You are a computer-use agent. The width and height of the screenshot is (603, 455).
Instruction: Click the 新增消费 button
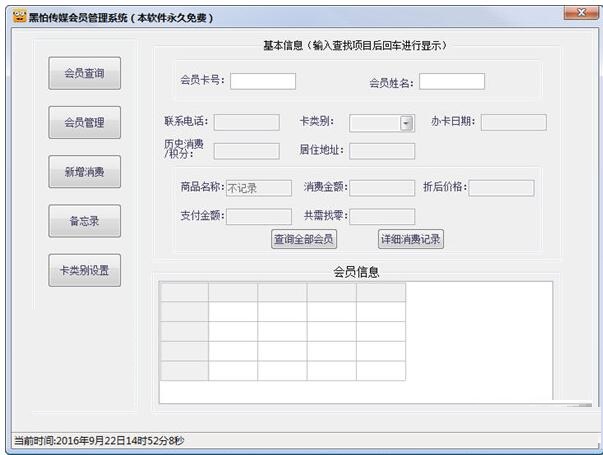pos(85,172)
